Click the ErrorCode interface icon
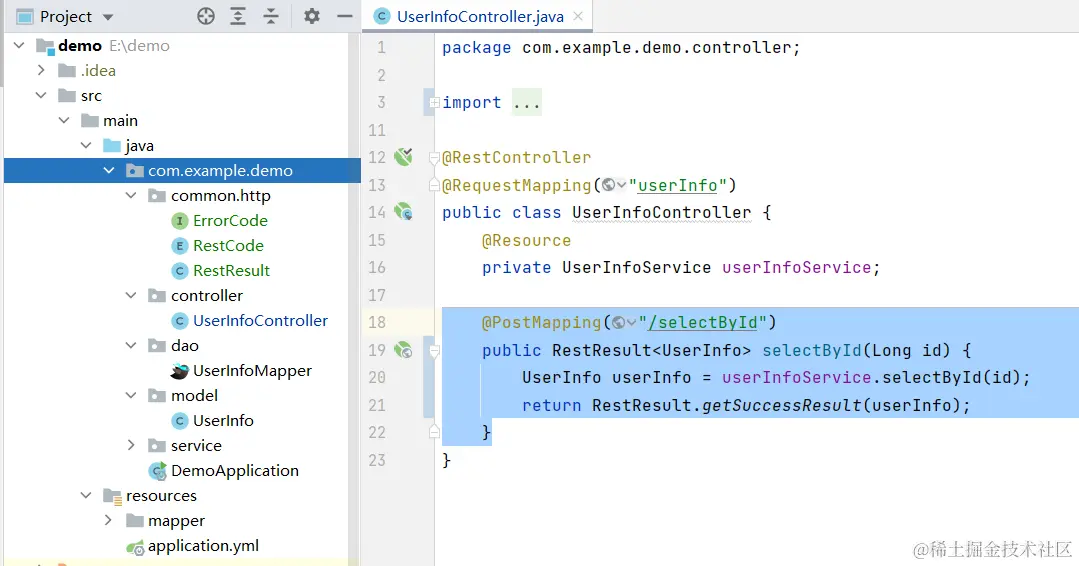 (x=179, y=221)
